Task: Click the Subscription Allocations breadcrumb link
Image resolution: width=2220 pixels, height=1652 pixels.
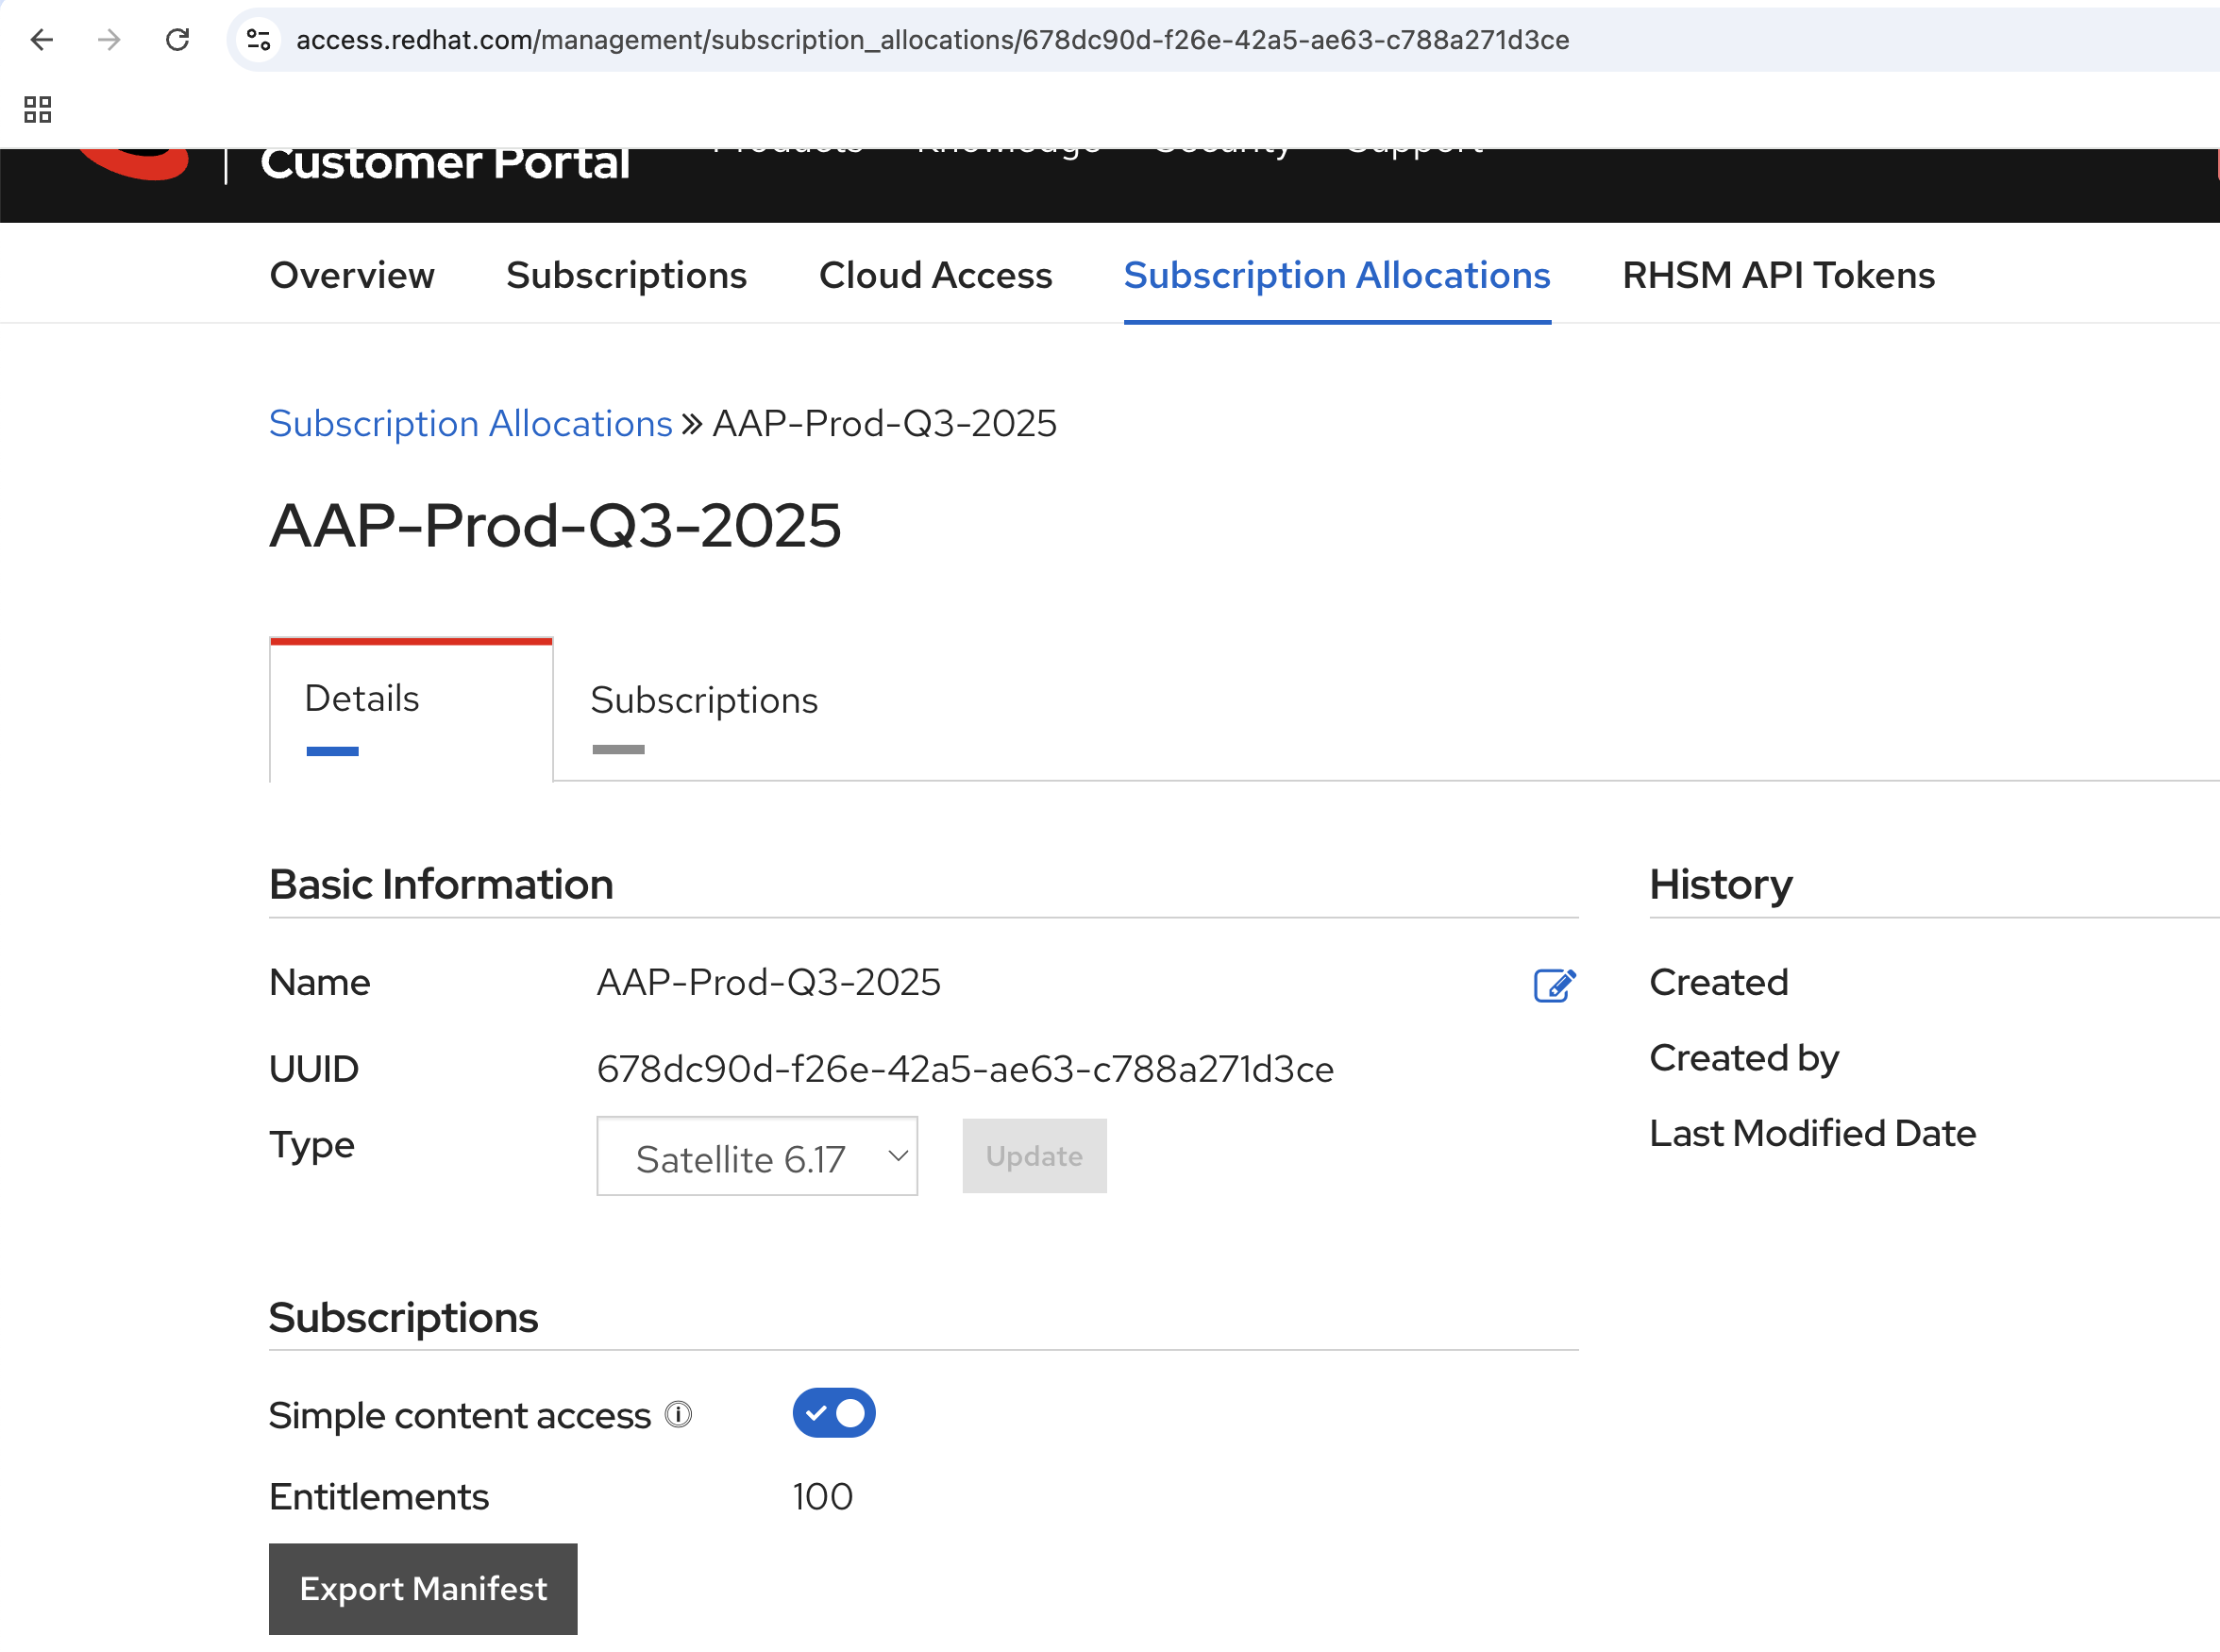Action: coord(470,424)
